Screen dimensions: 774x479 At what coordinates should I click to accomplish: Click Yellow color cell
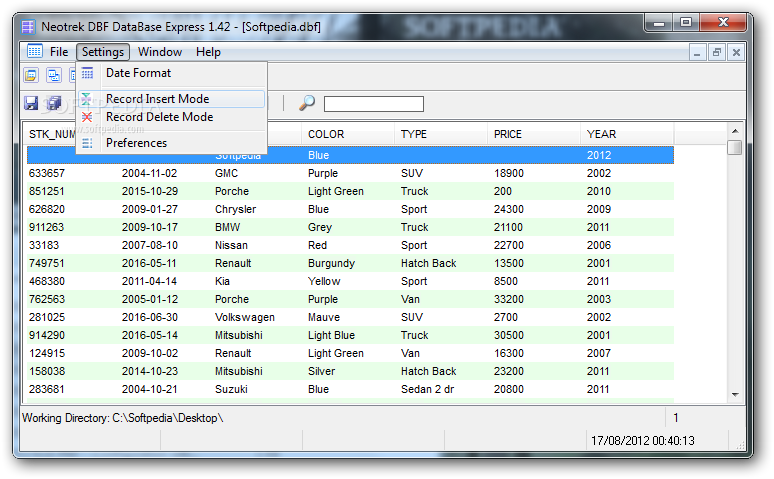[x=324, y=281]
